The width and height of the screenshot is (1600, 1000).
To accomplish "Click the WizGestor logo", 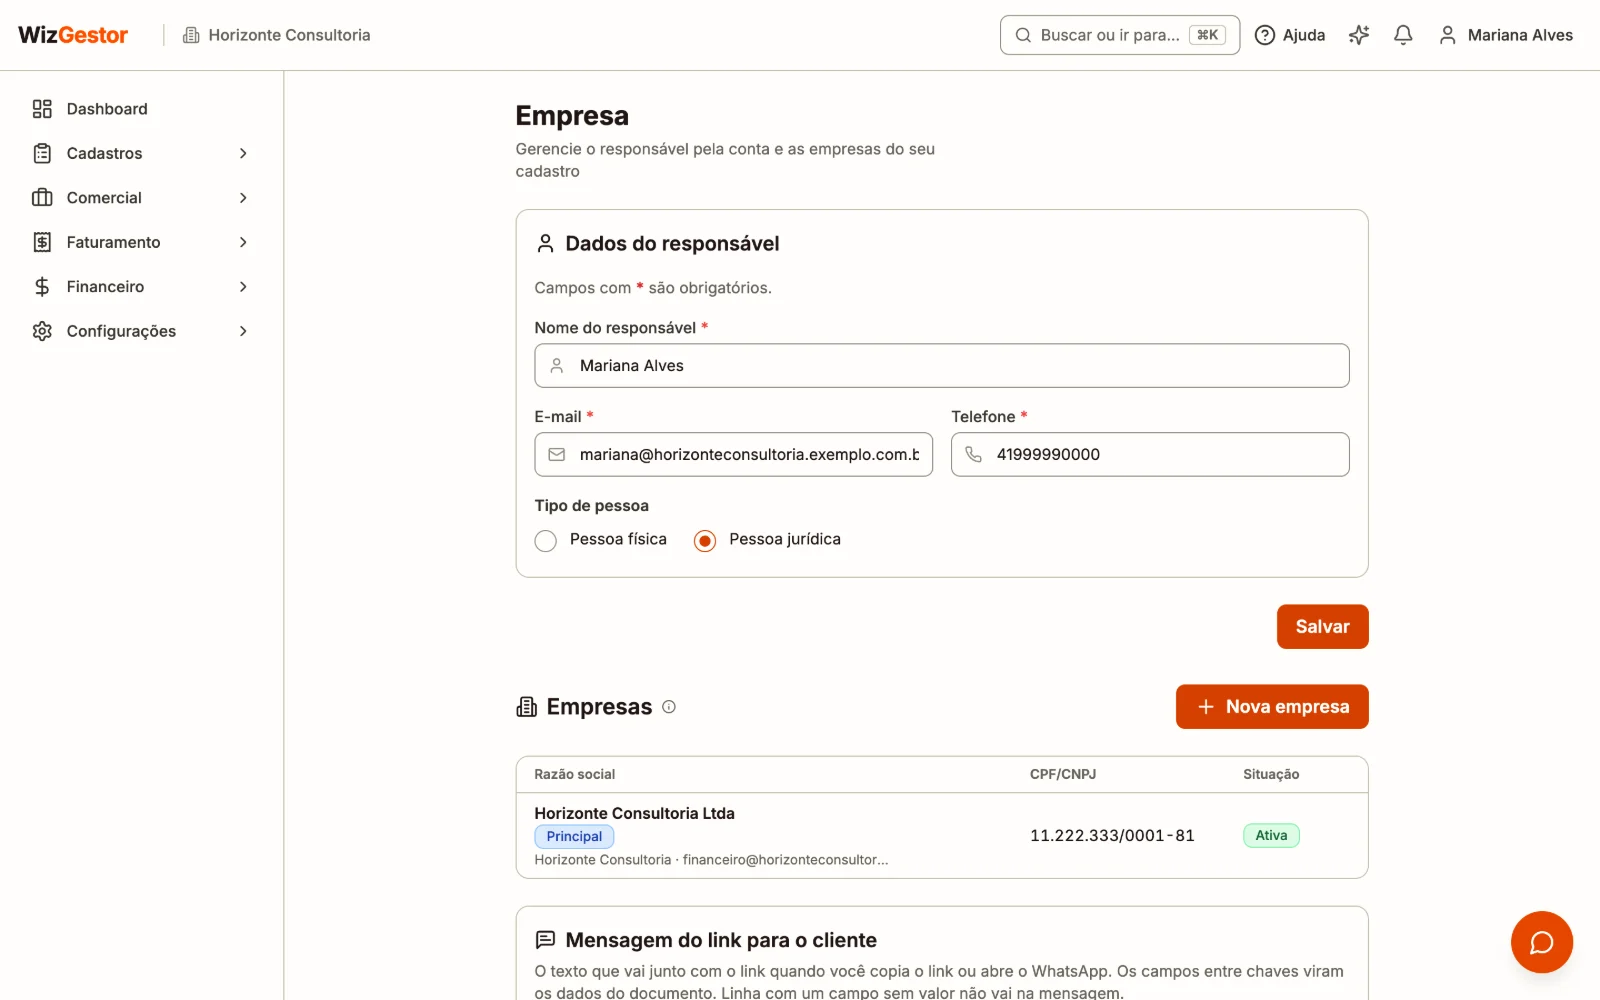I will (x=73, y=35).
